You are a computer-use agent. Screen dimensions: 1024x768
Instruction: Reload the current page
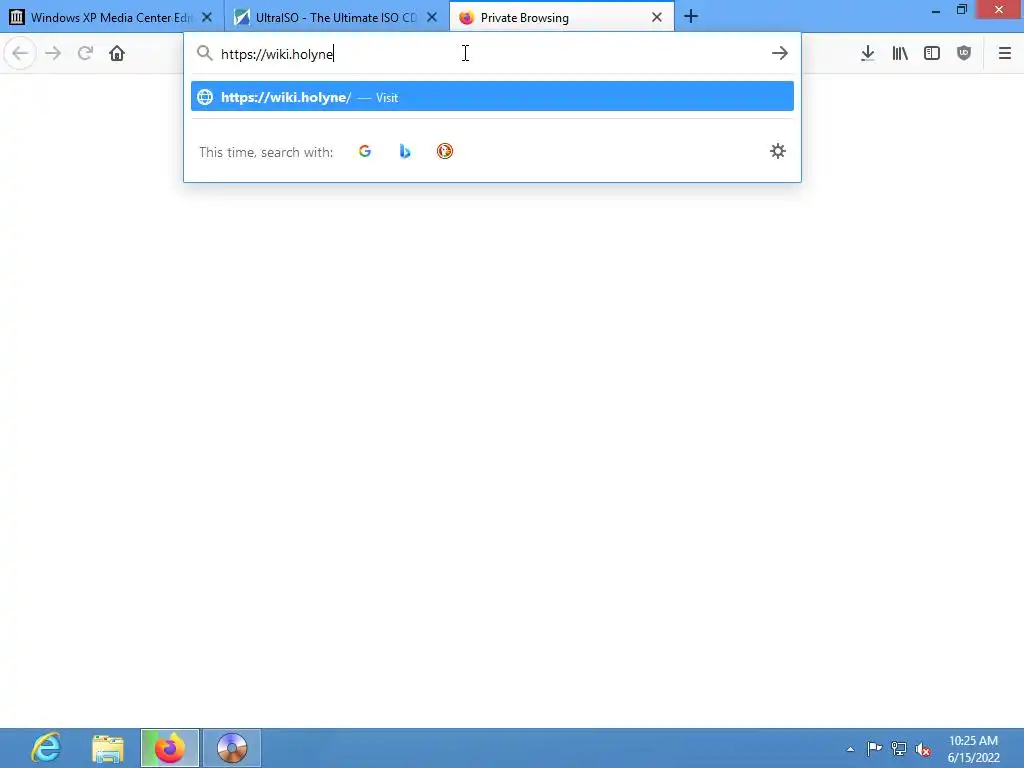point(85,53)
